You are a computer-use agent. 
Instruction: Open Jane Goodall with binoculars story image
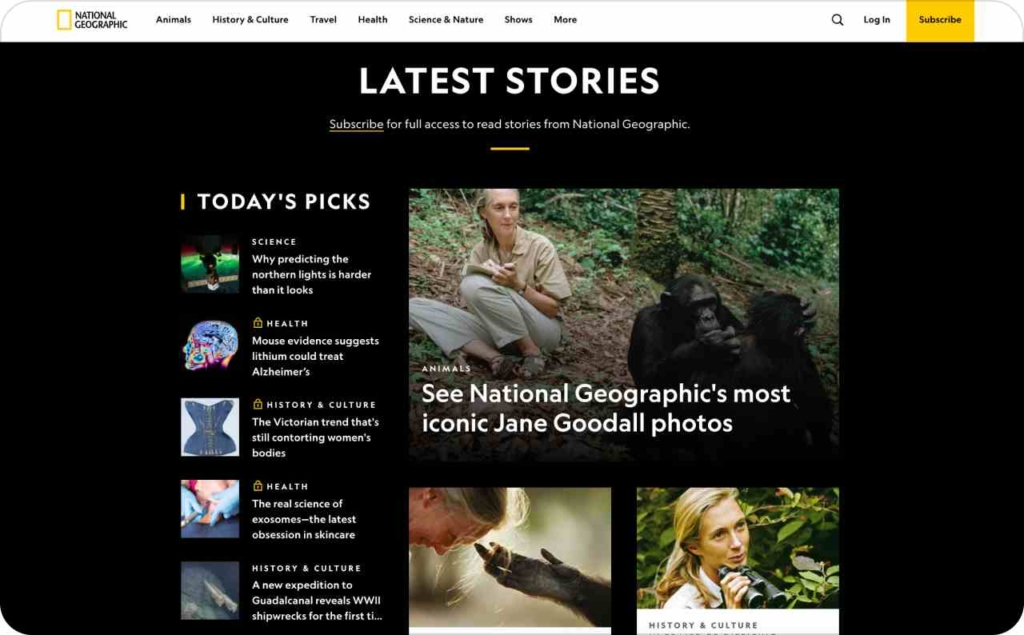[x=738, y=548]
